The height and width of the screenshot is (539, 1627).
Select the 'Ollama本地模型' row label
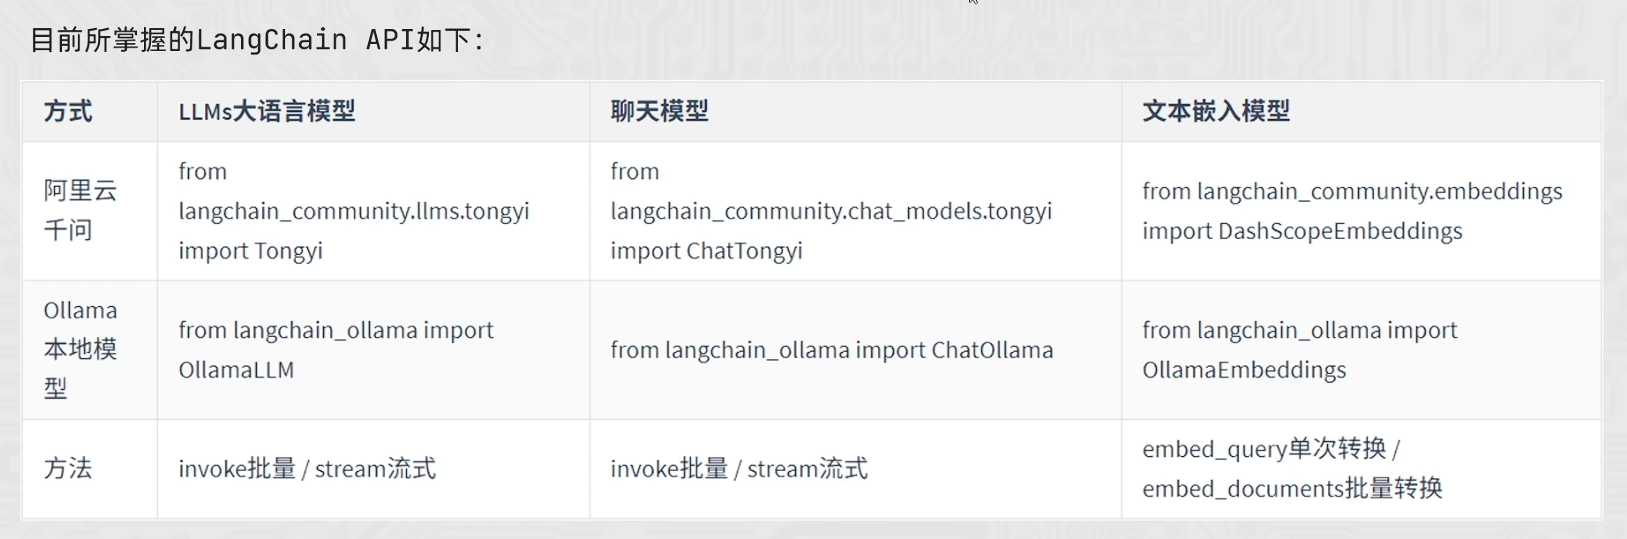pyautogui.click(x=80, y=349)
